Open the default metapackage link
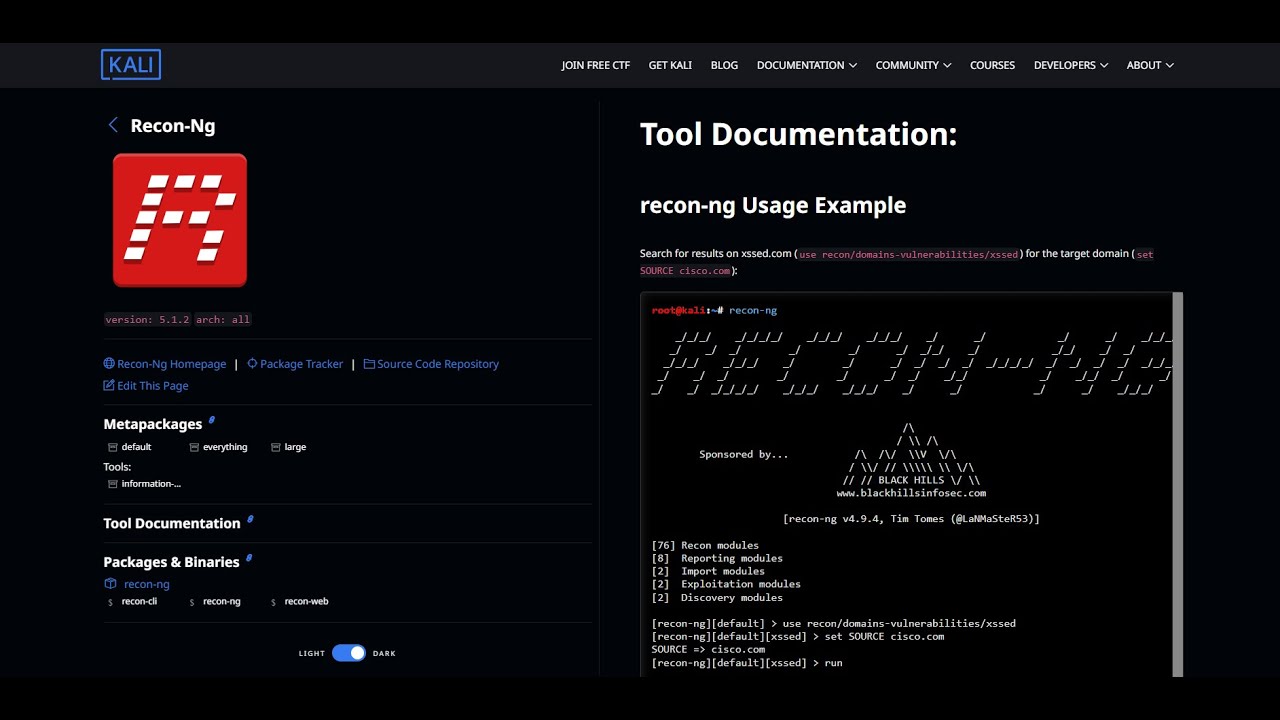The image size is (1280, 720). click(137, 447)
